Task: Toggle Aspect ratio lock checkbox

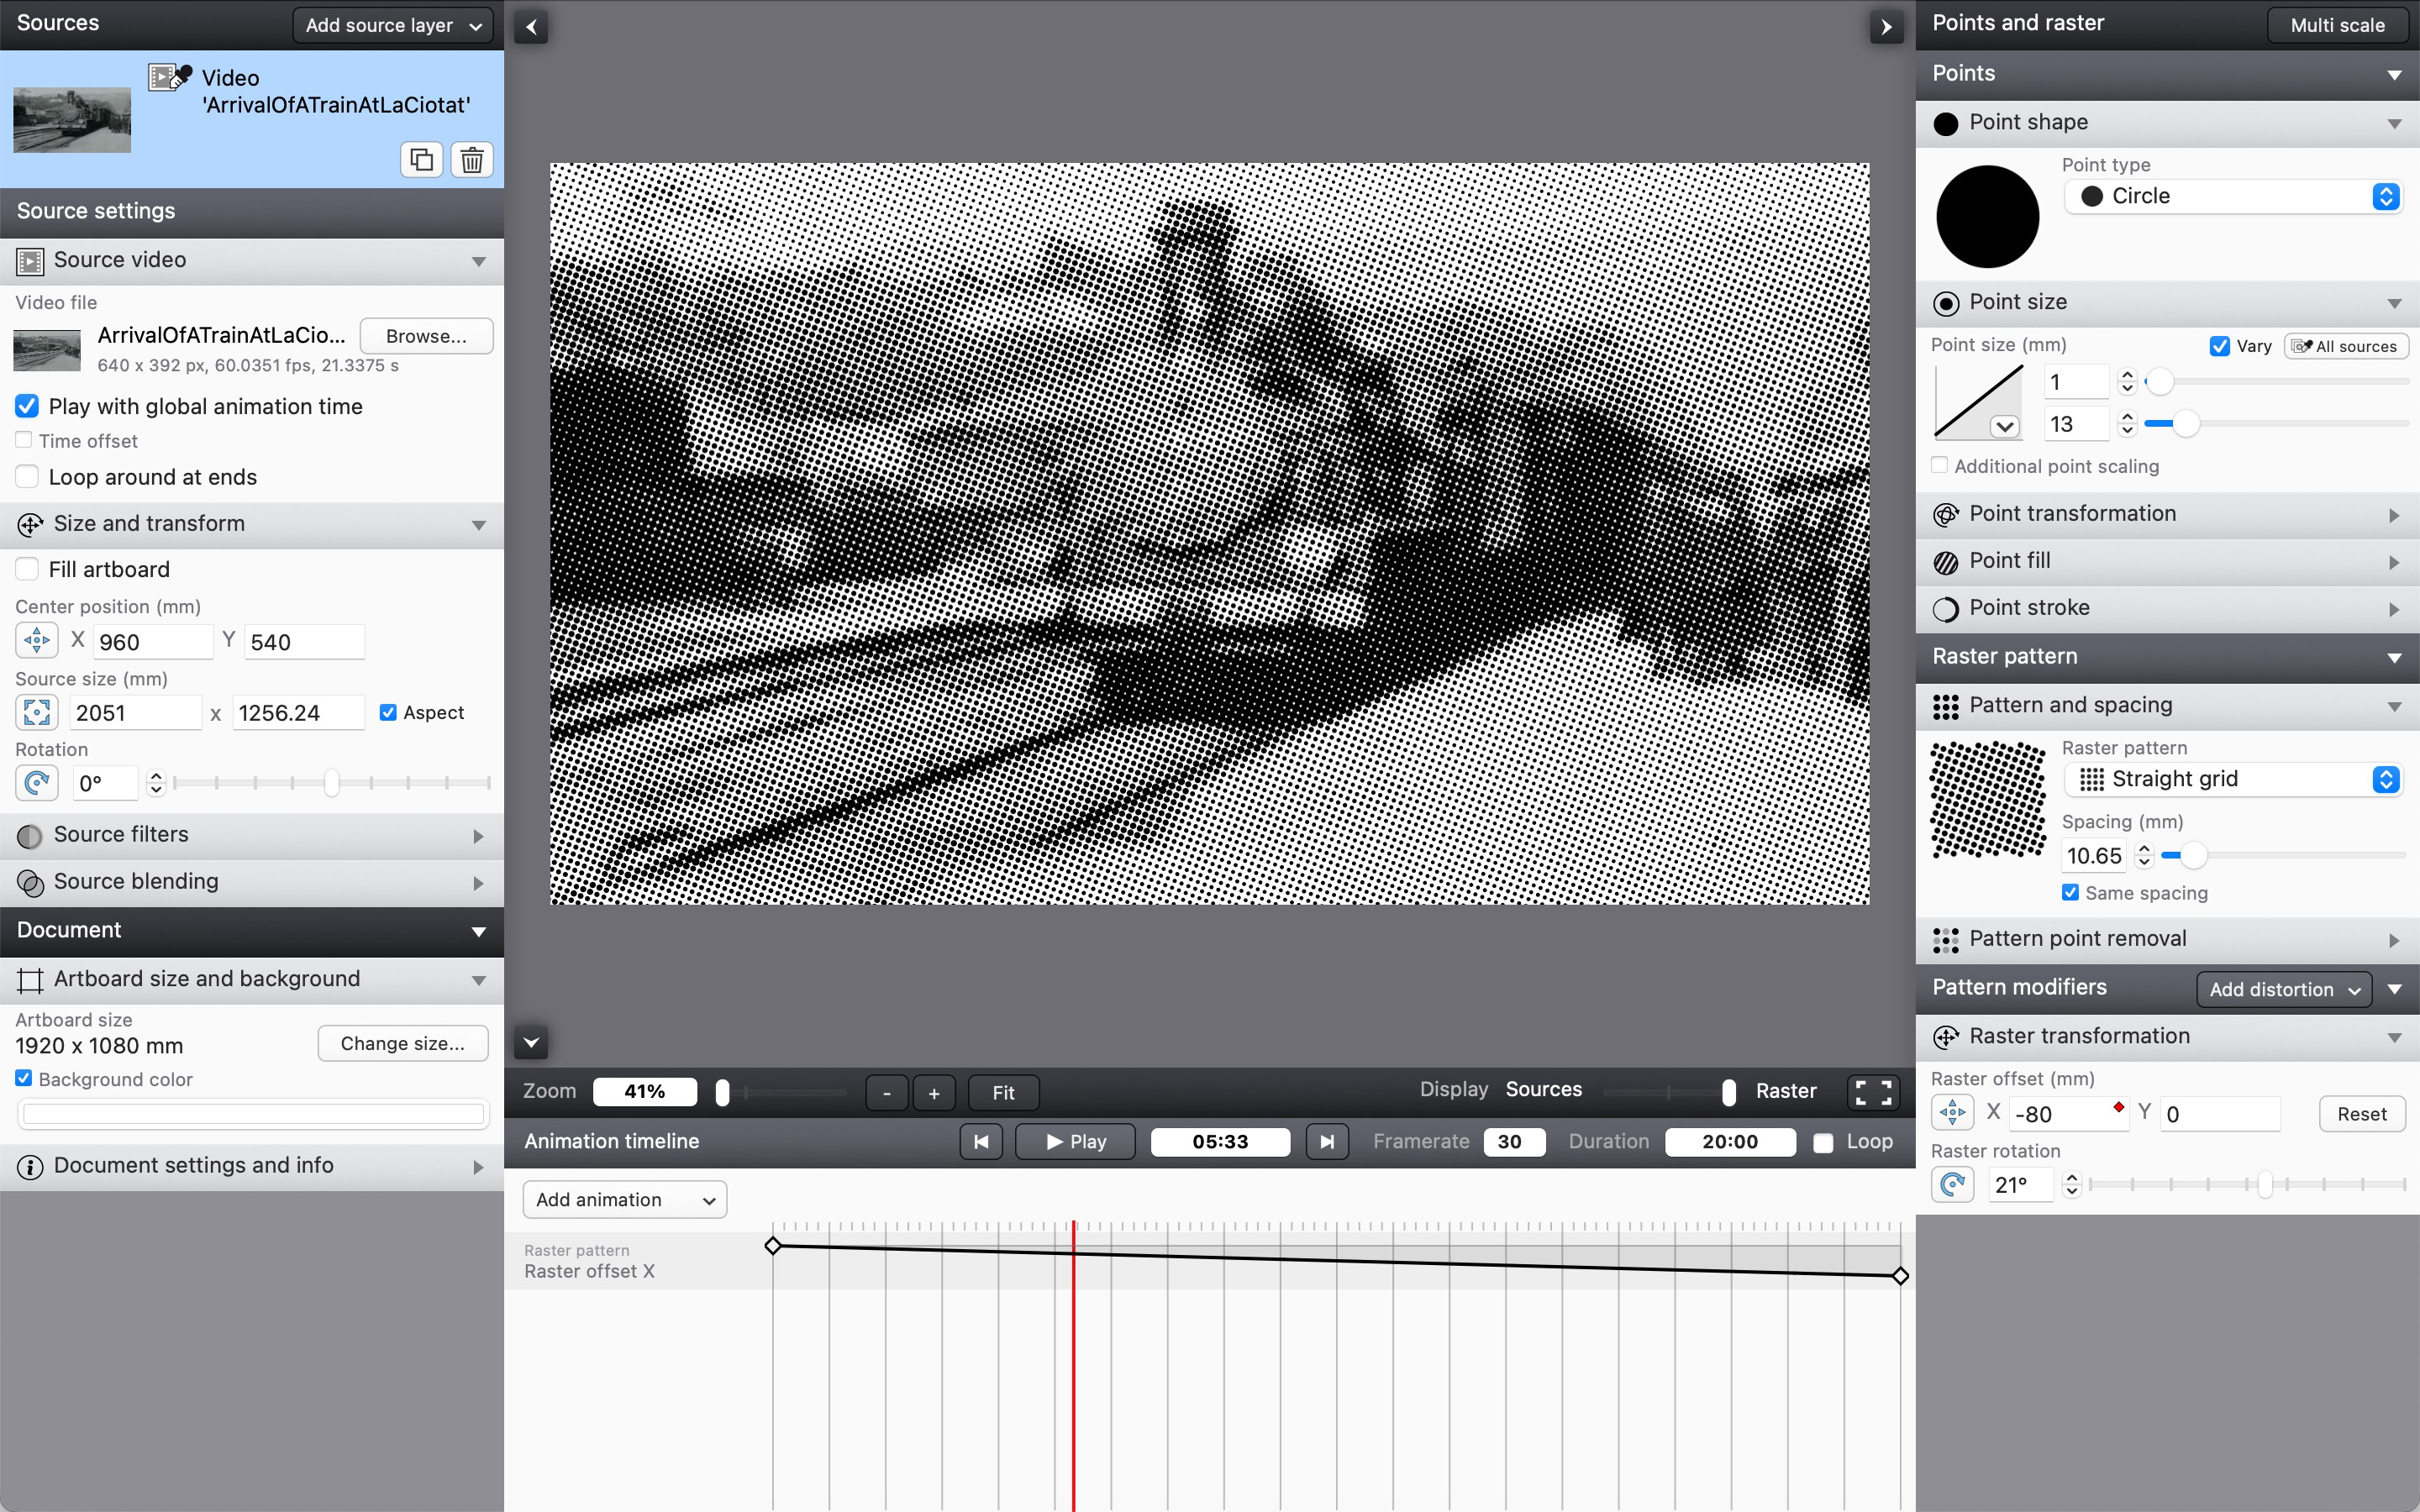Action: (x=388, y=712)
